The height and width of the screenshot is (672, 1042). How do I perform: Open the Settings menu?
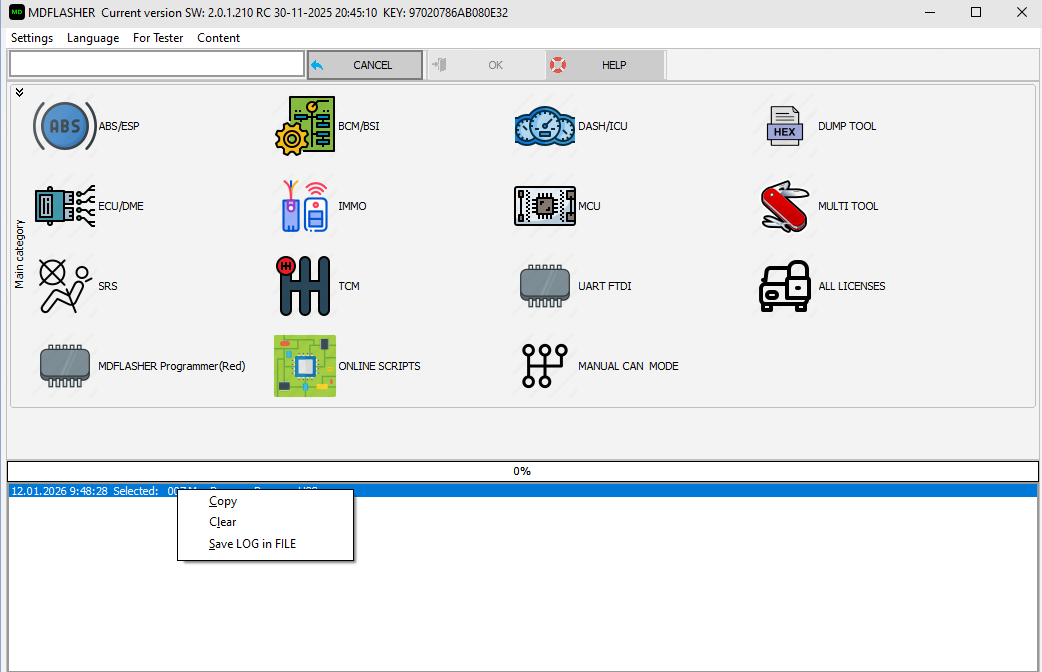(x=32, y=38)
